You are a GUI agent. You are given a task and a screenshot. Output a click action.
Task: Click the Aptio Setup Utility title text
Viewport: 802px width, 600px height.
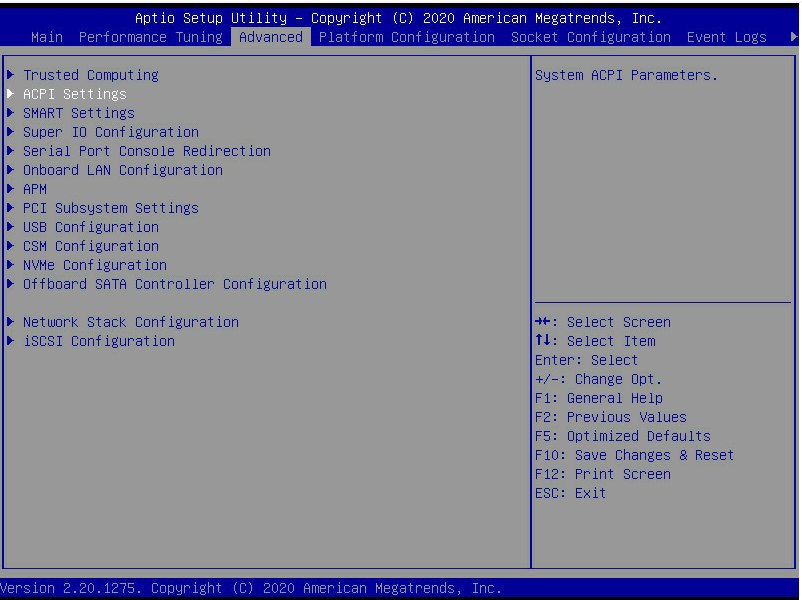[398, 18]
